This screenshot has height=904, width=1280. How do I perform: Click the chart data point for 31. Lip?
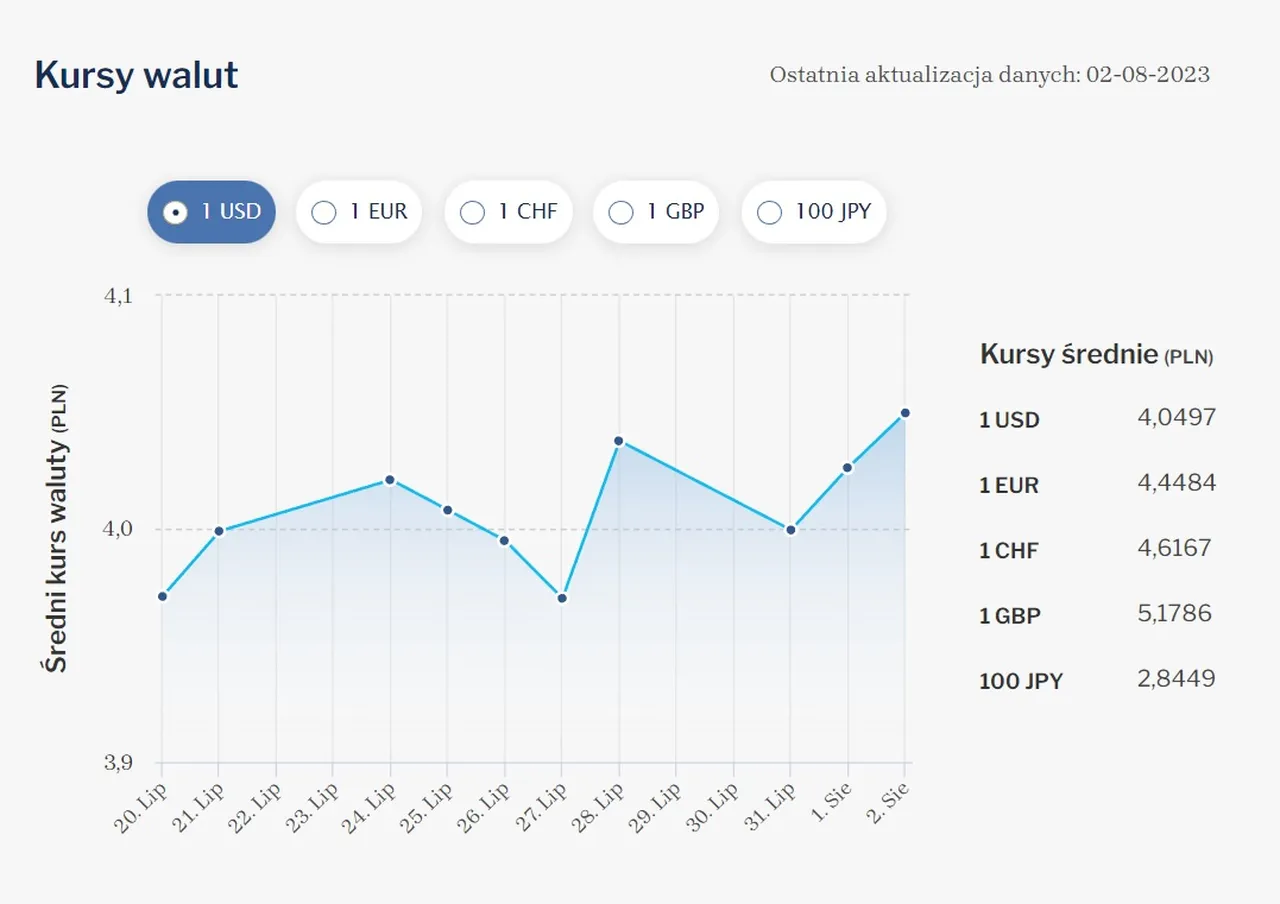(790, 530)
